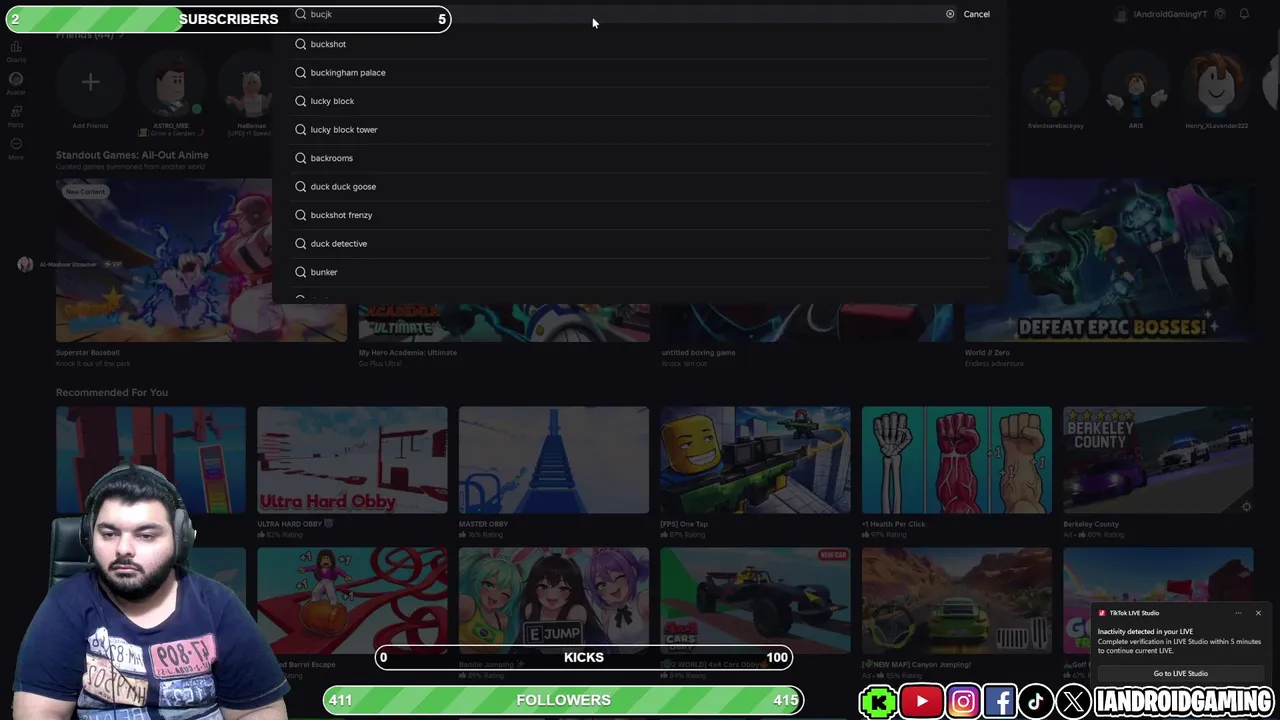Image resolution: width=1280 pixels, height=720 pixels.
Task: Click the search icon beside buckshot
Action: coord(300,44)
